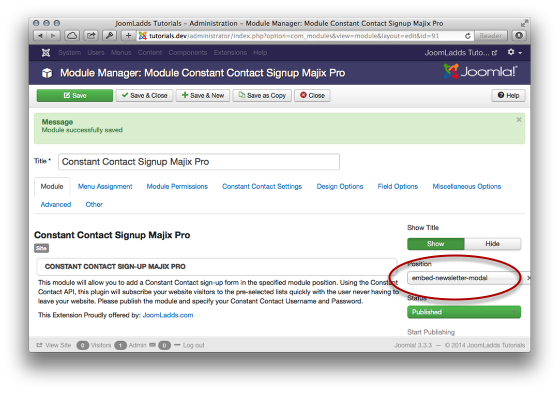Image resolution: width=560 pixels, height=393 pixels.
Task: Click the module cube icon beside the title
Action: [x=47, y=73]
